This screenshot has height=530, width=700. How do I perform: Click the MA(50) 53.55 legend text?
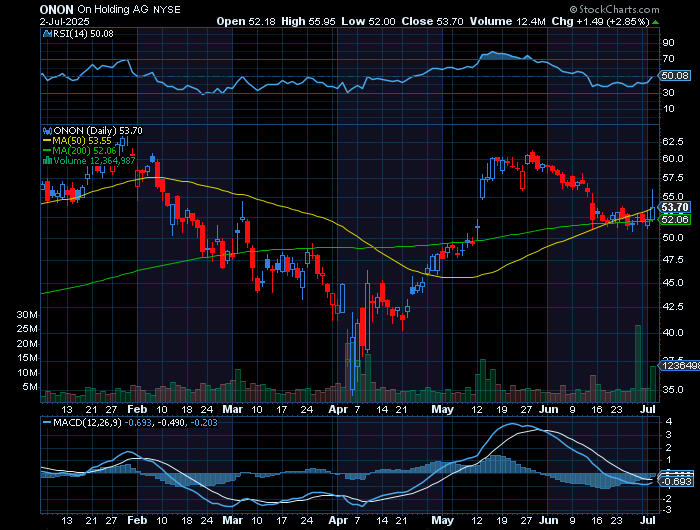coord(82,141)
